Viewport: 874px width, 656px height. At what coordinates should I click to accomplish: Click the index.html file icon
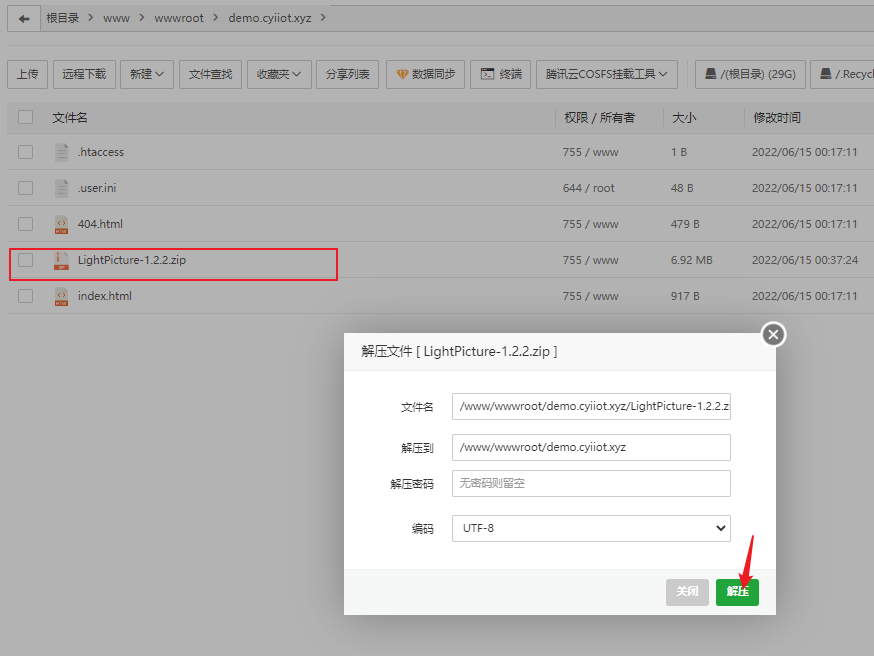click(61, 297)
